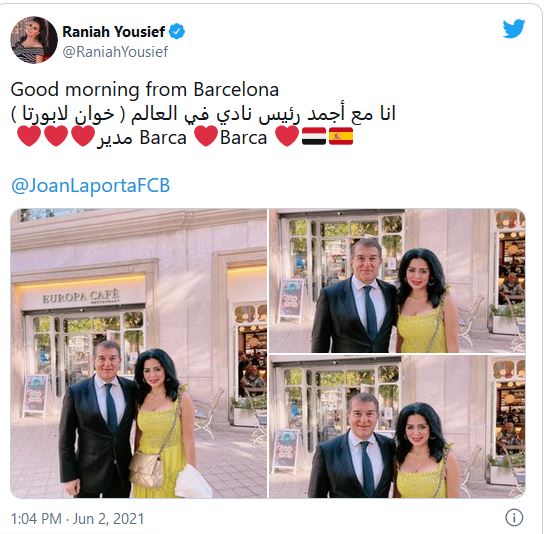
Task: Click the gold handbag in the left photo
Action: [x=146, y=470]
